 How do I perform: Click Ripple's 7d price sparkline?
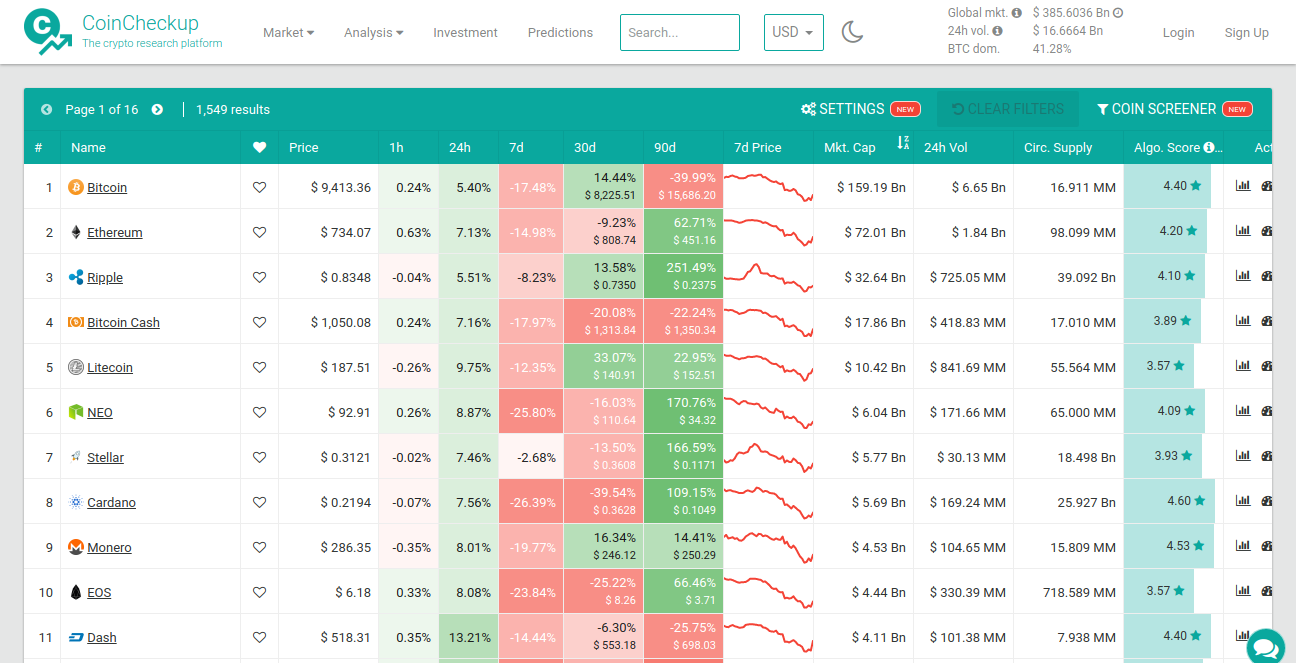click(768, 277)
